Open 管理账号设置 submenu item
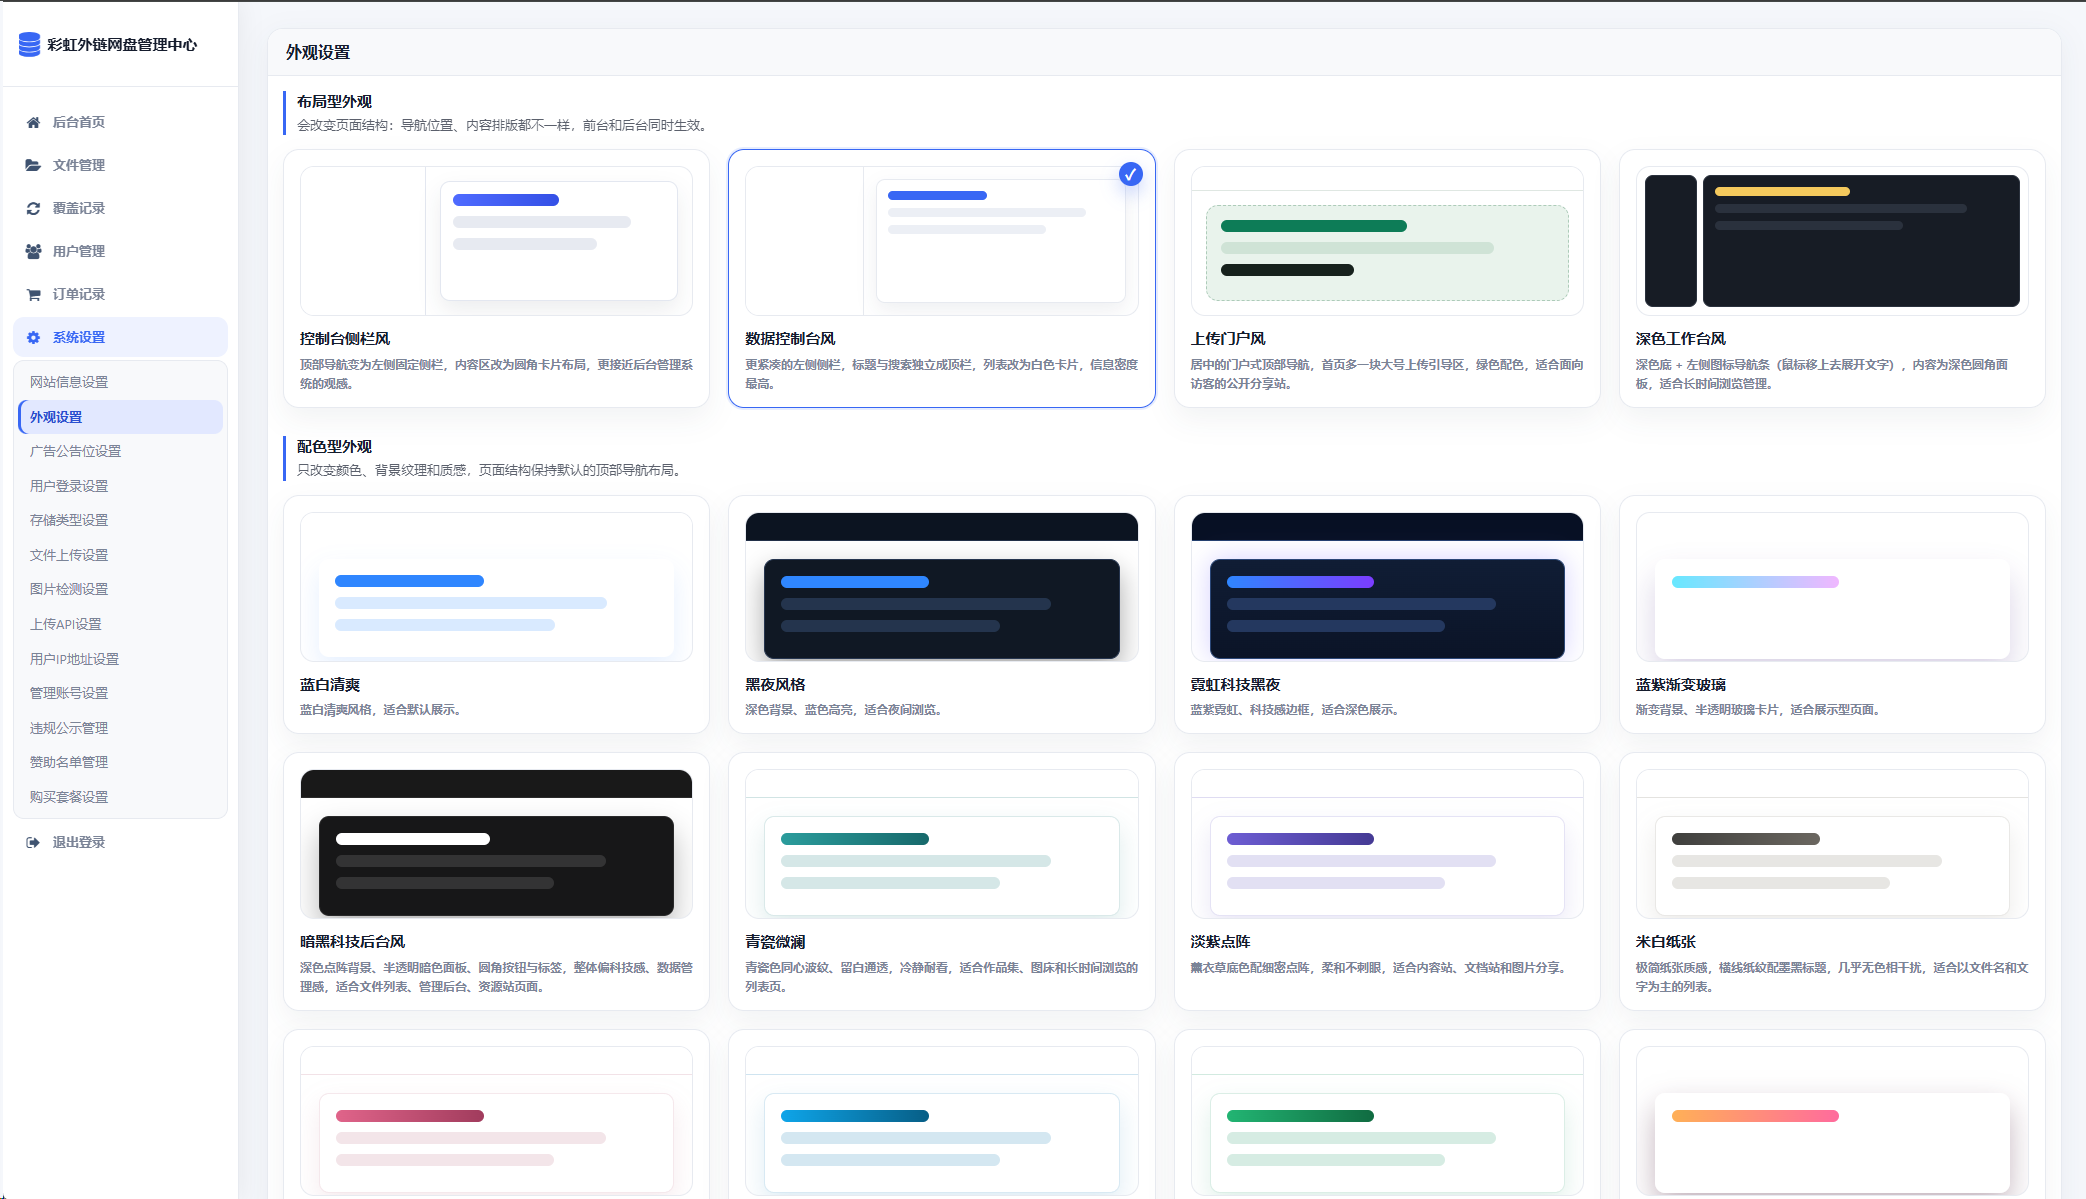Screen dimensions: 2086x1199 [x=120, y=693]
